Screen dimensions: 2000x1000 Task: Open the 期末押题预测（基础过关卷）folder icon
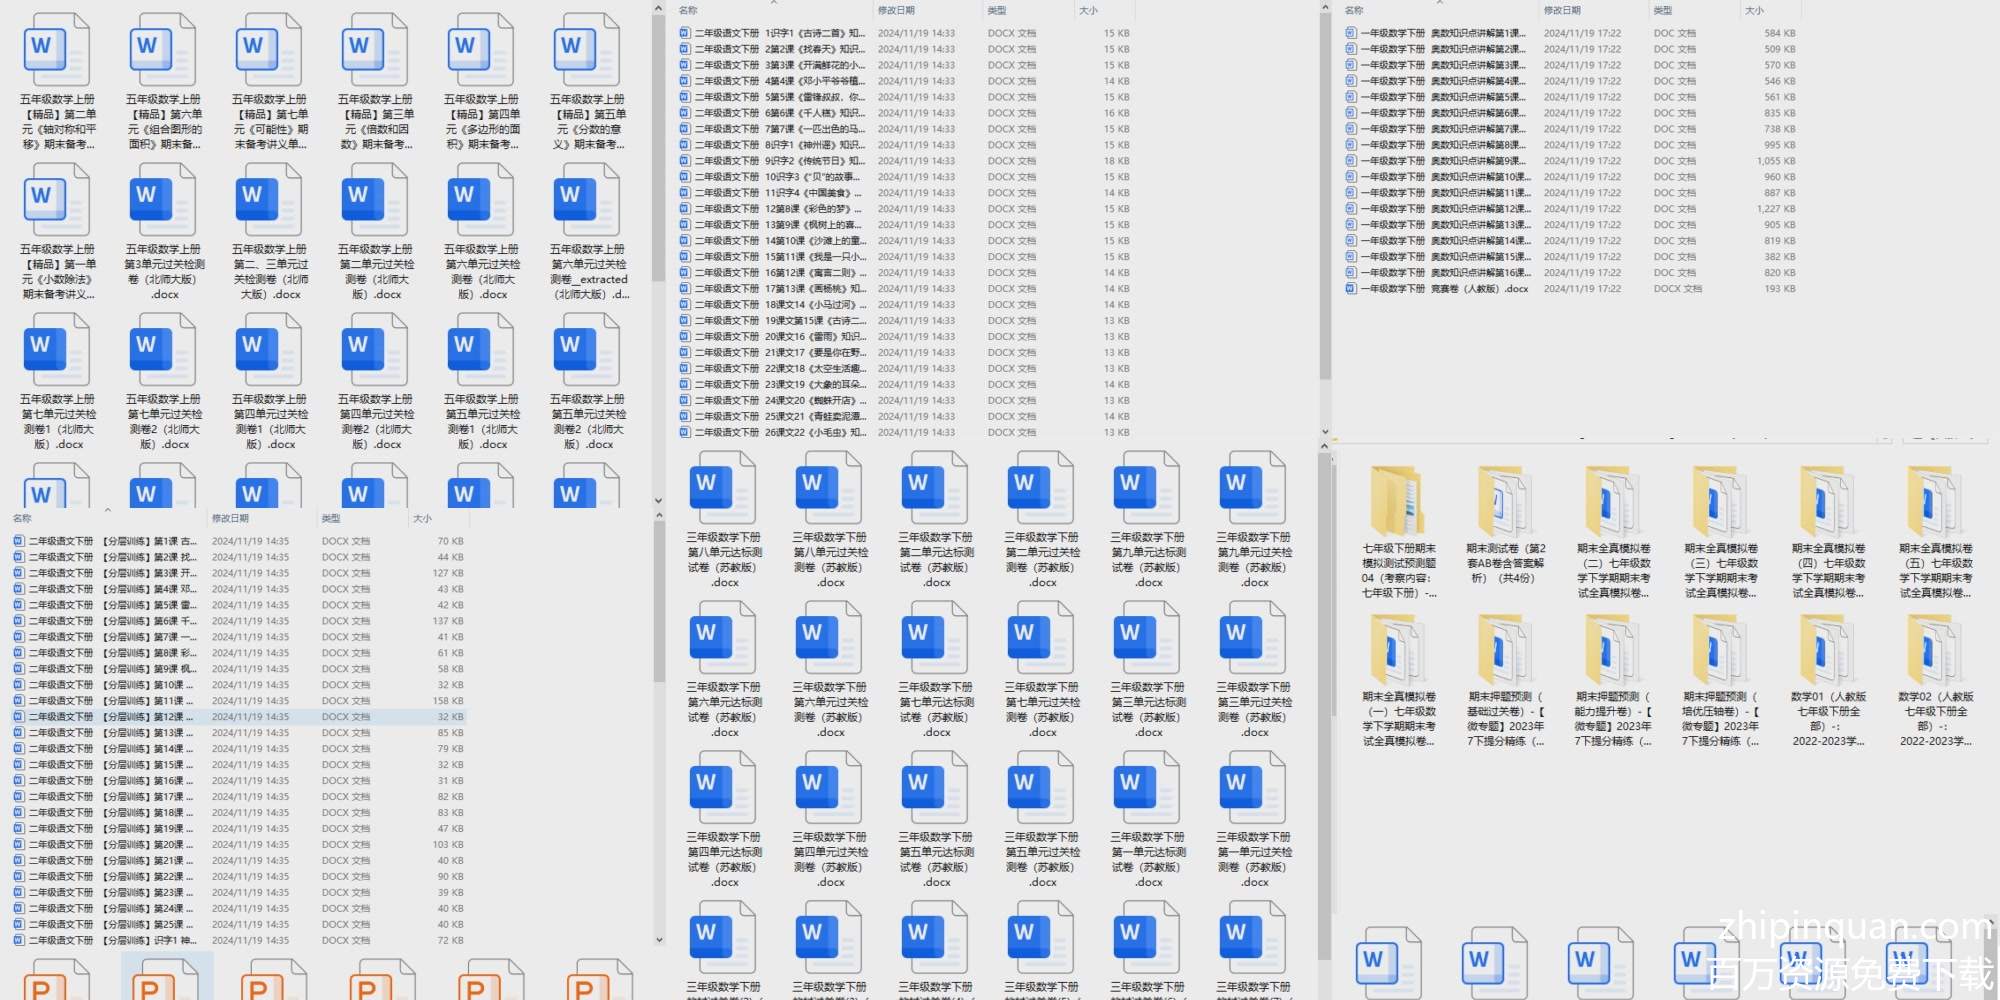[x=1505, y=650]
